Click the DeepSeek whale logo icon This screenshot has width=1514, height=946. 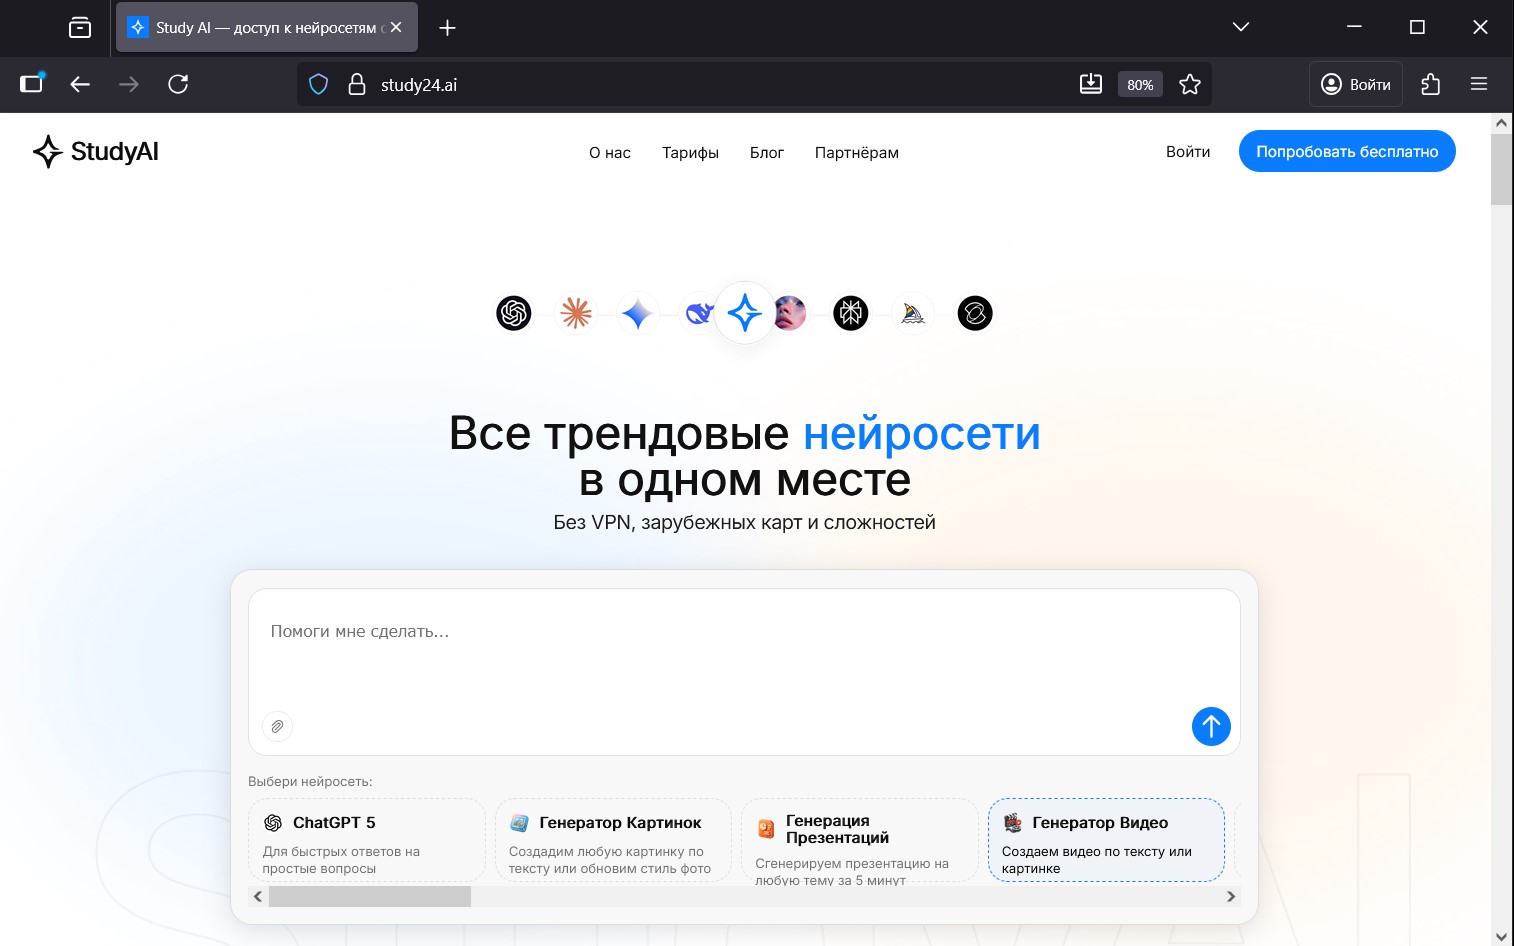point(700,313)
